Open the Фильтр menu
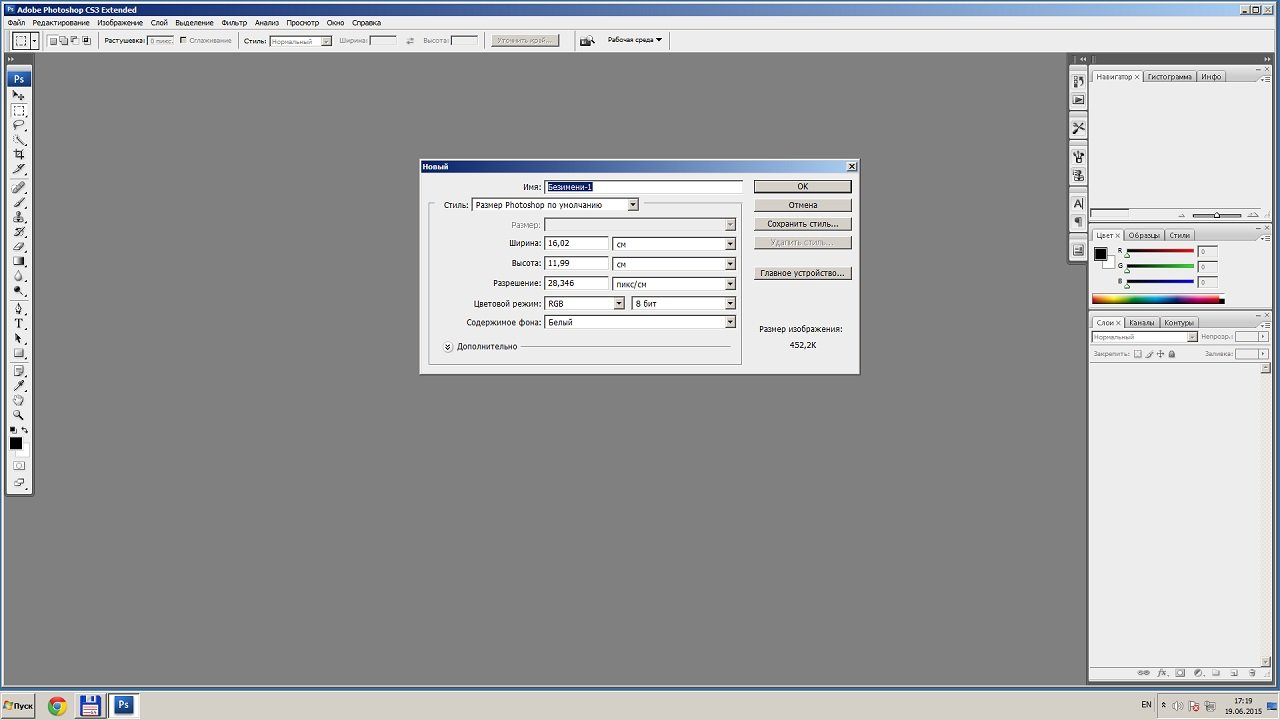 point(234,22)
